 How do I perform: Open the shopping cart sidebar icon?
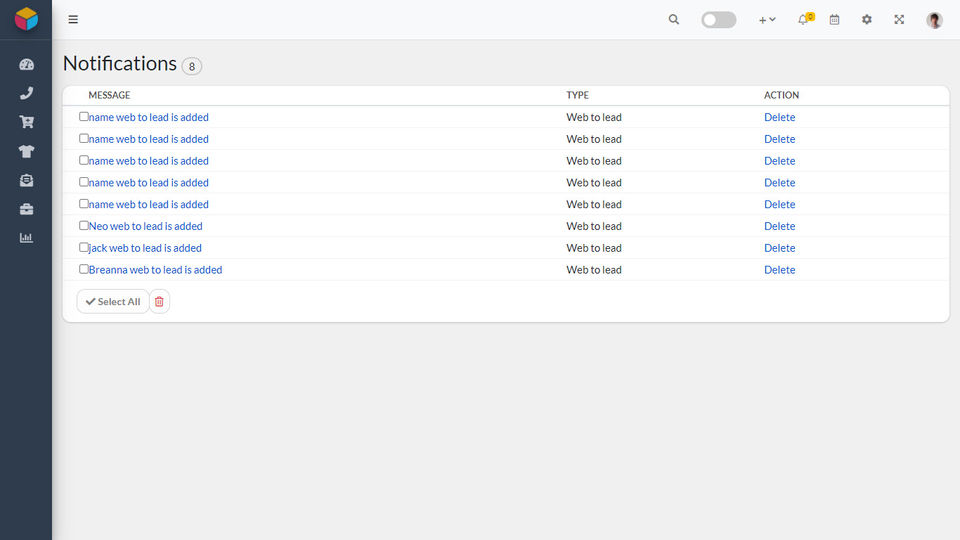click(26, 122)
